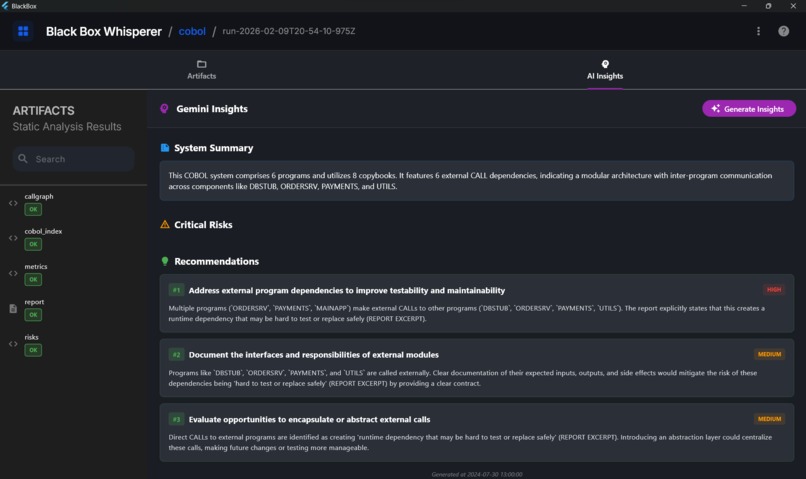The height and width of the screenshot is (479, 806).
Task: Click the OK badge under cobol_index
Action: (33, 245)
